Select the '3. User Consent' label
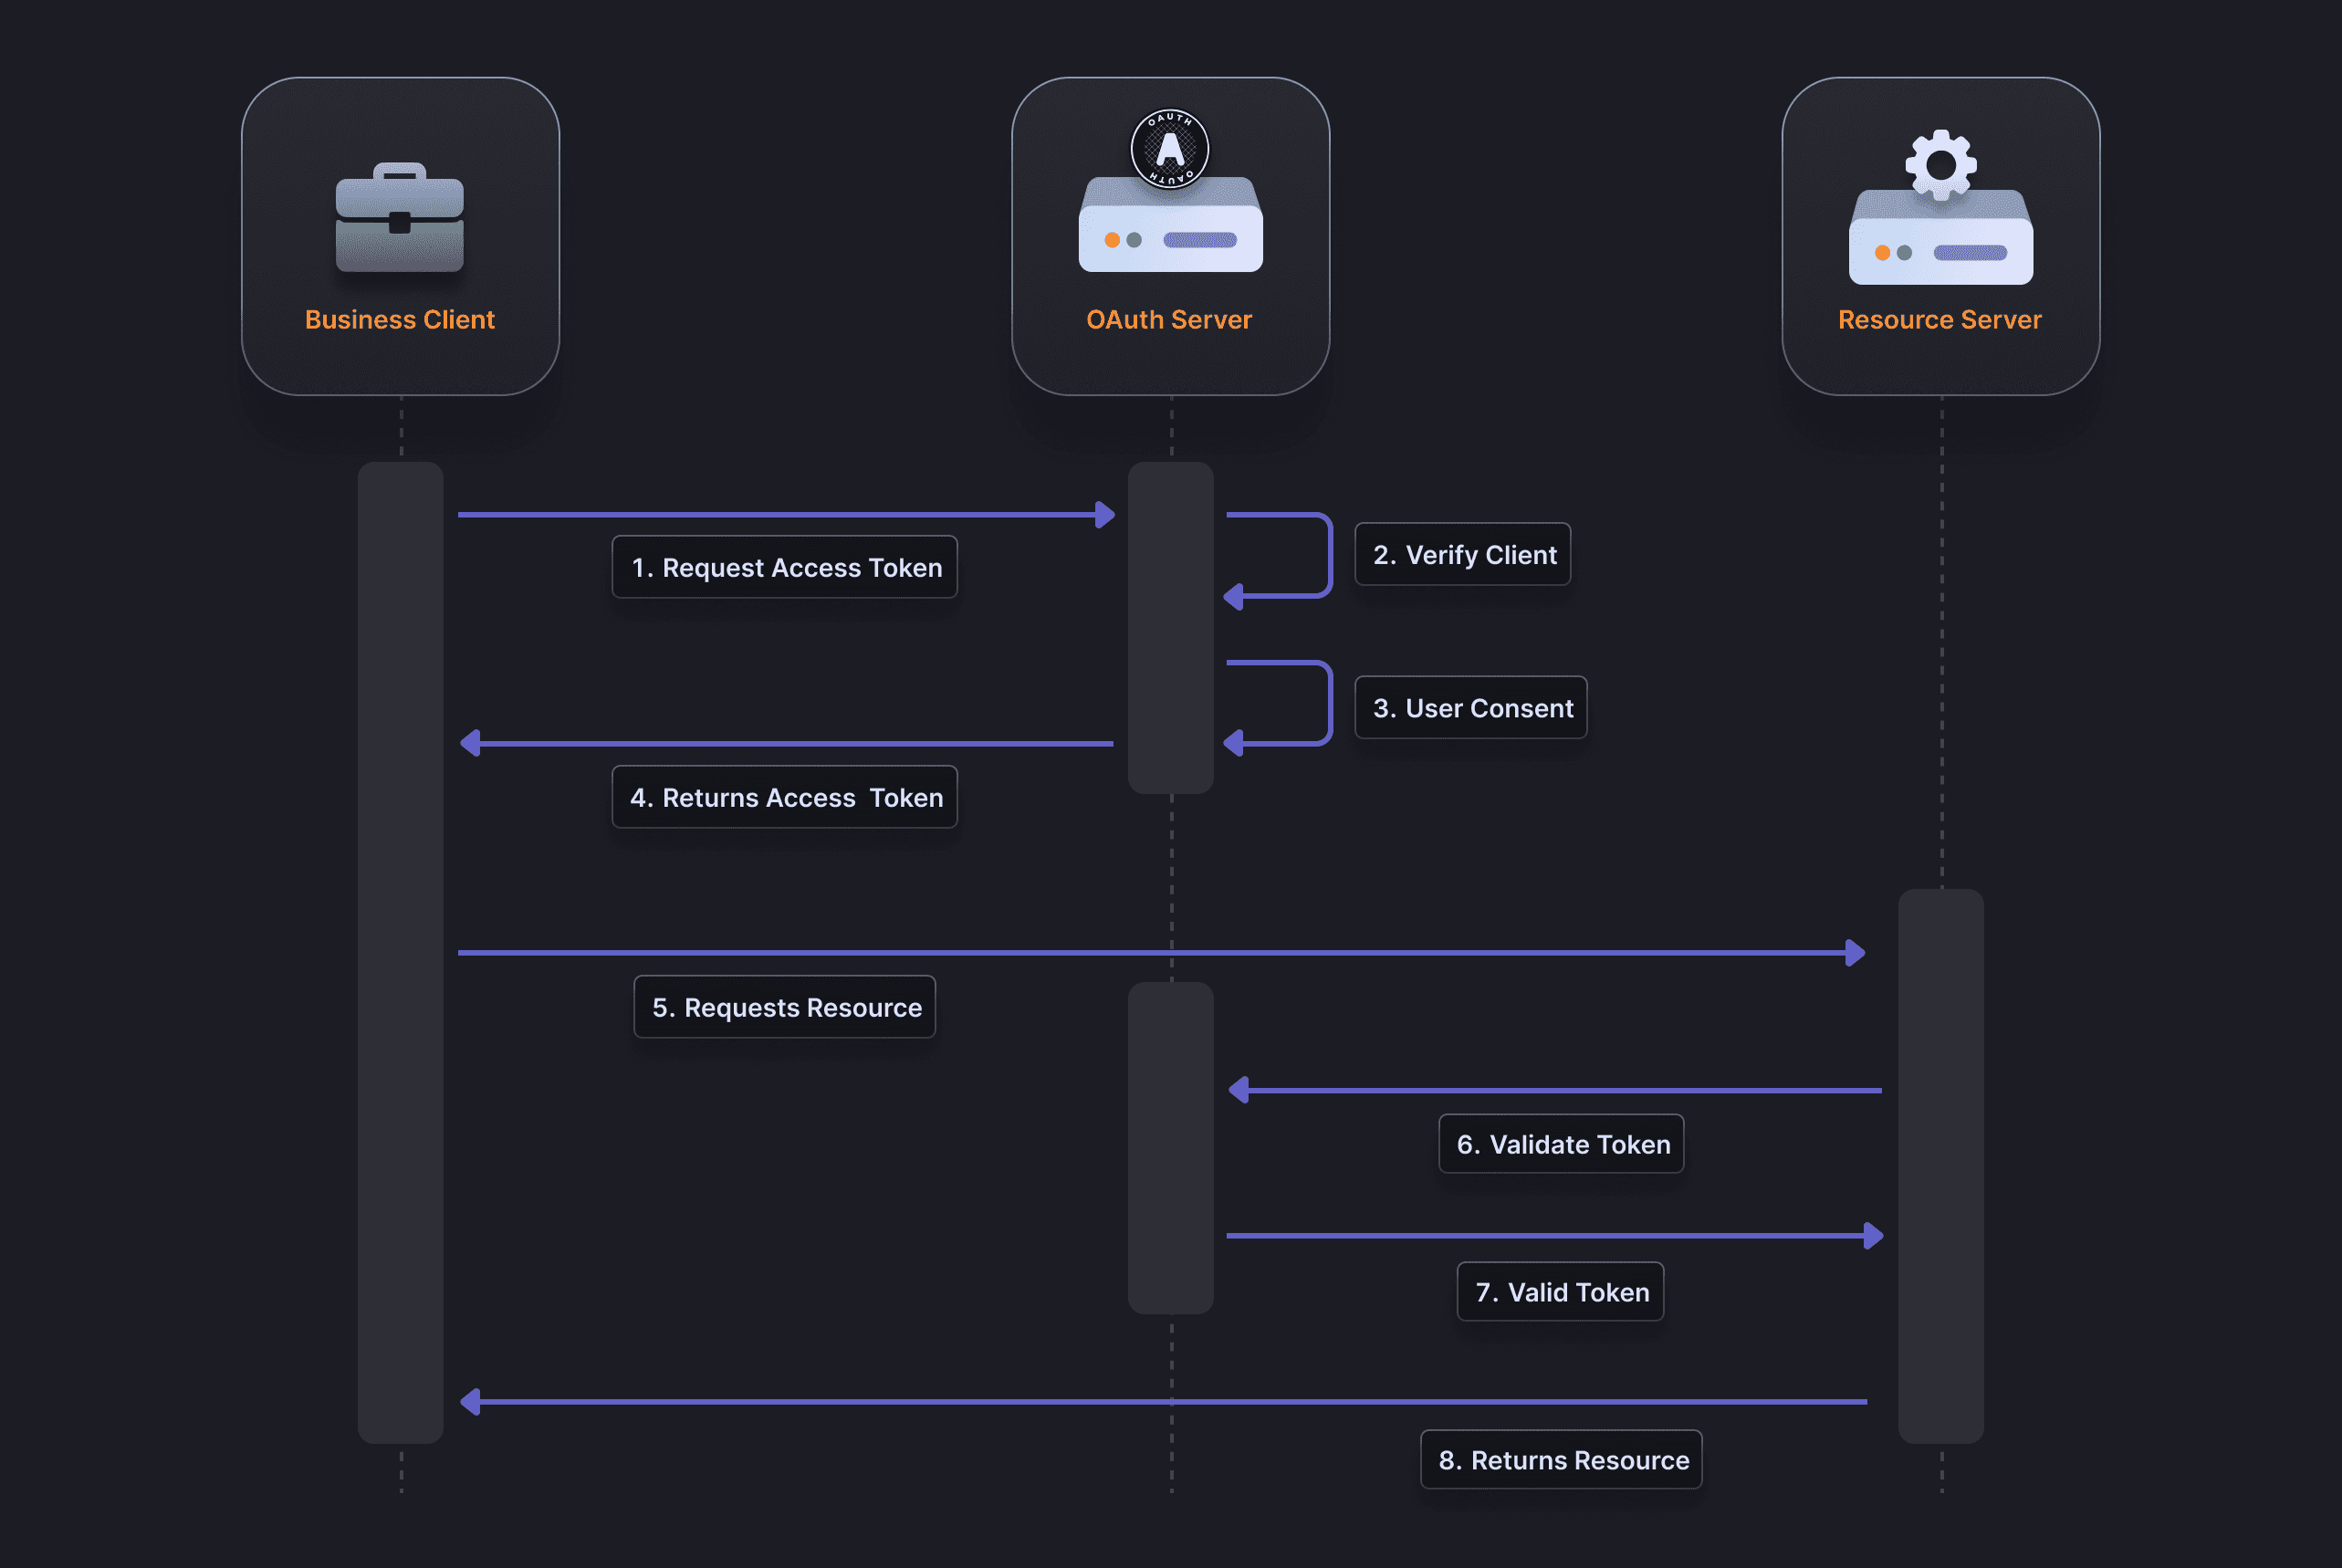The image size is (2342, 1568). (x=1470, y=708)
